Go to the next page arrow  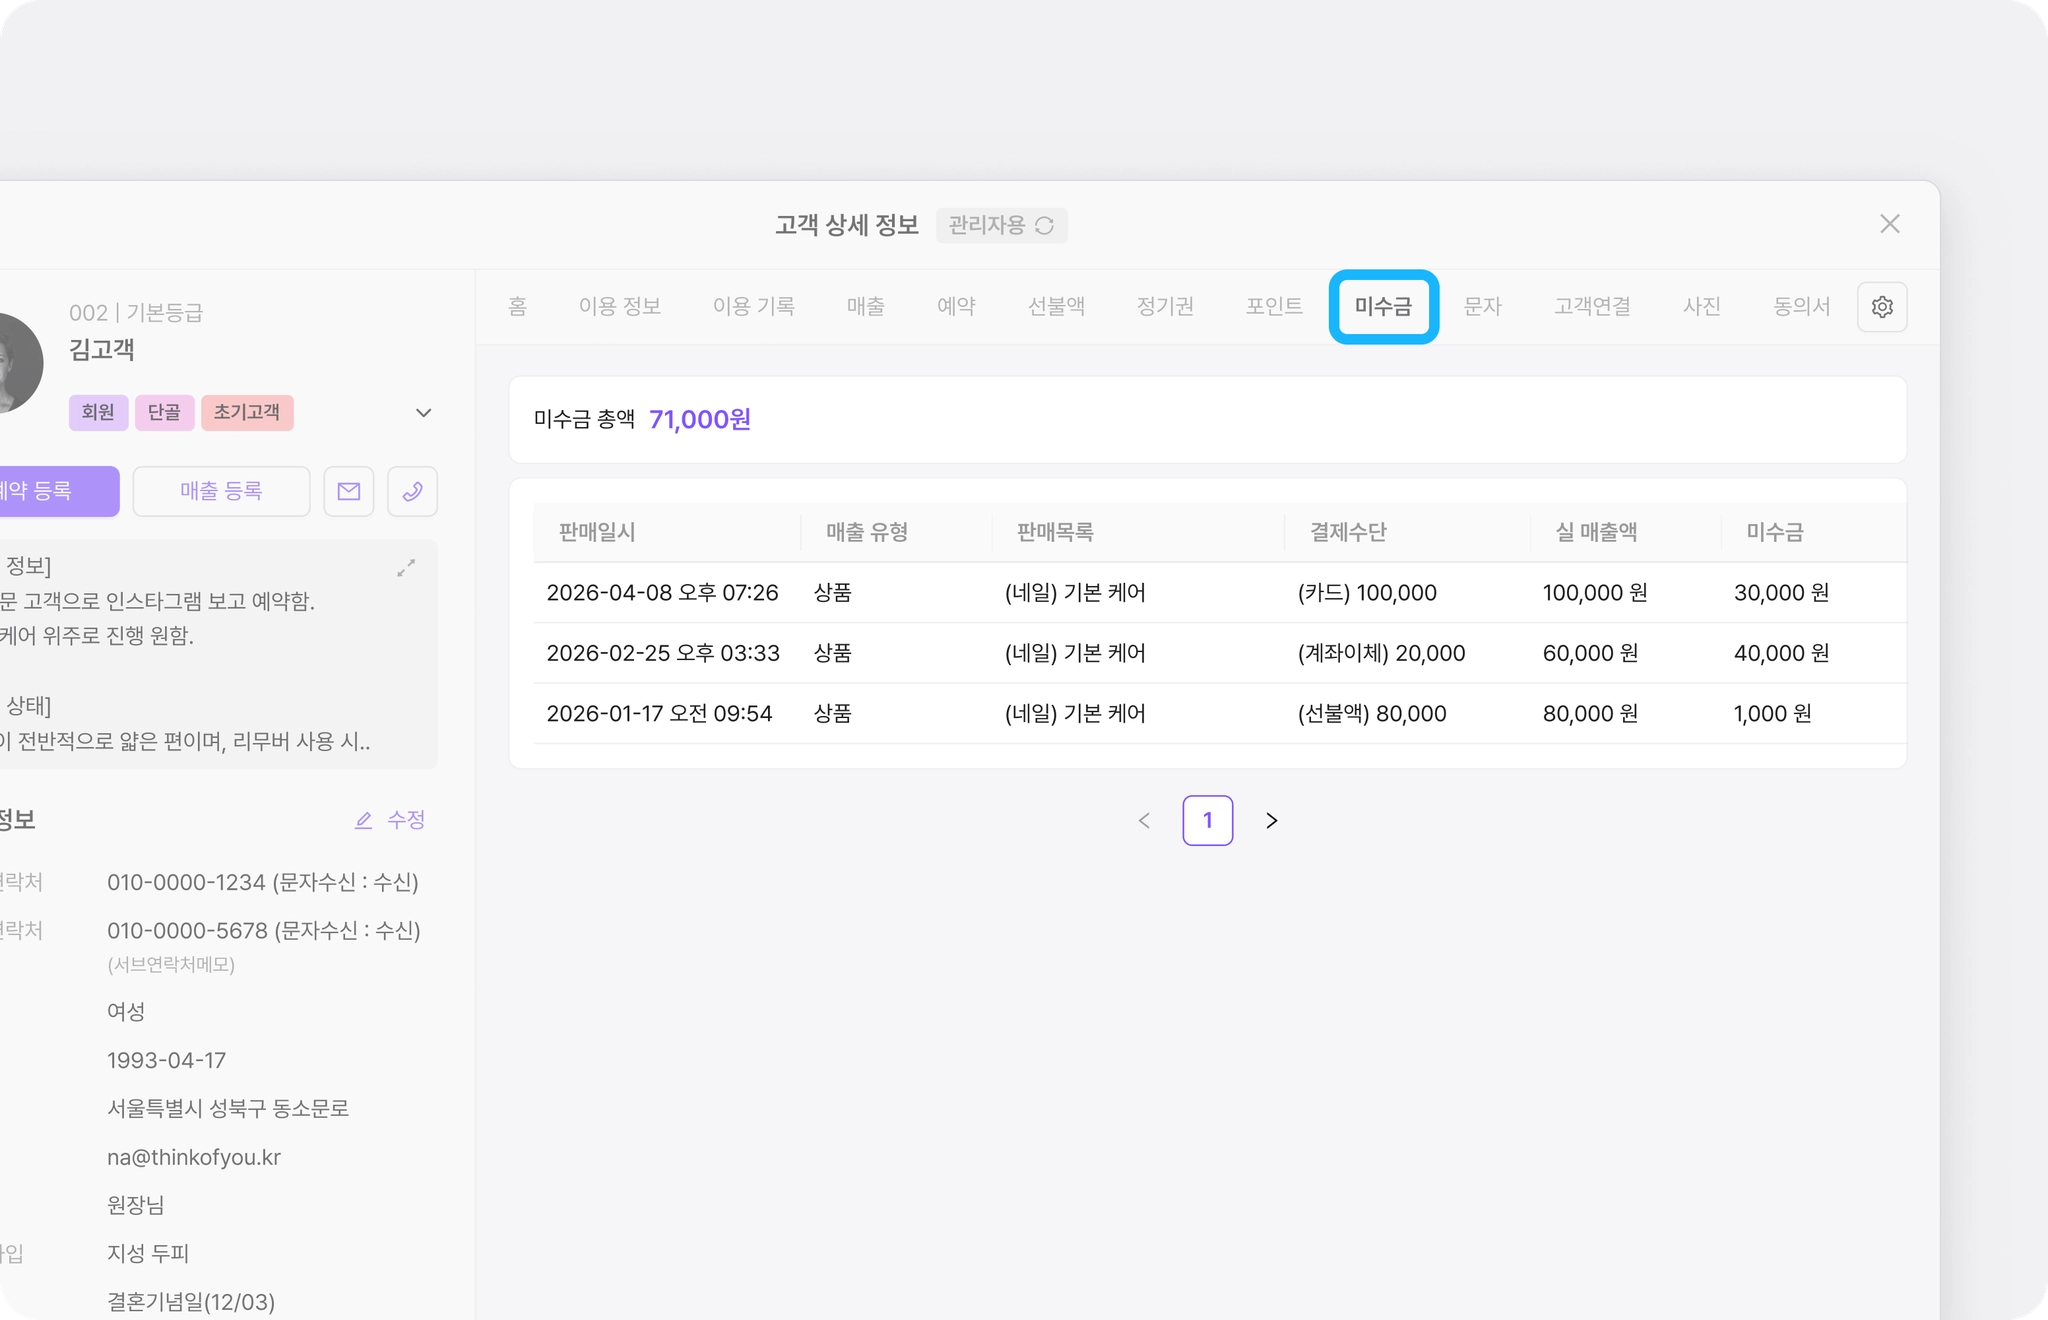pos(1271,821)
